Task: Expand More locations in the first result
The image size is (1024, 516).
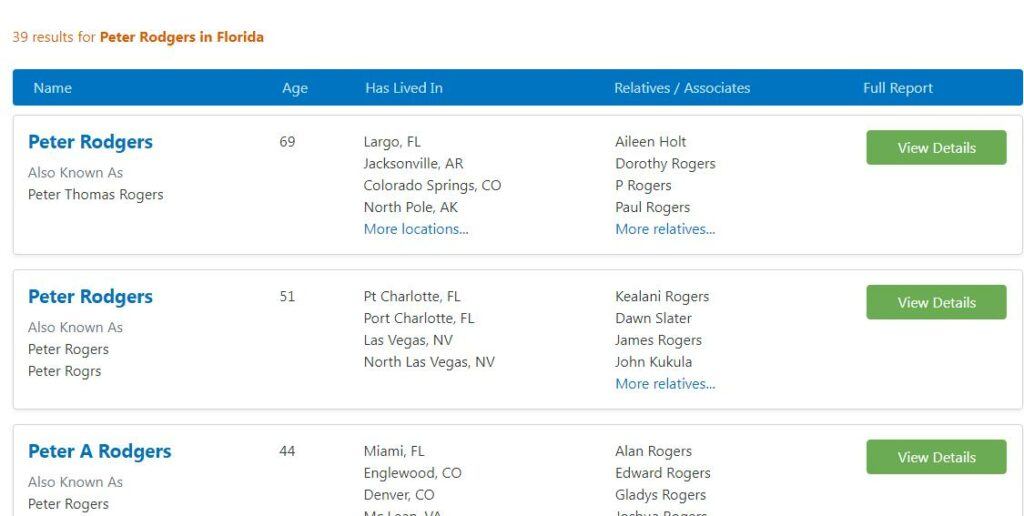Action: point(416,229)
